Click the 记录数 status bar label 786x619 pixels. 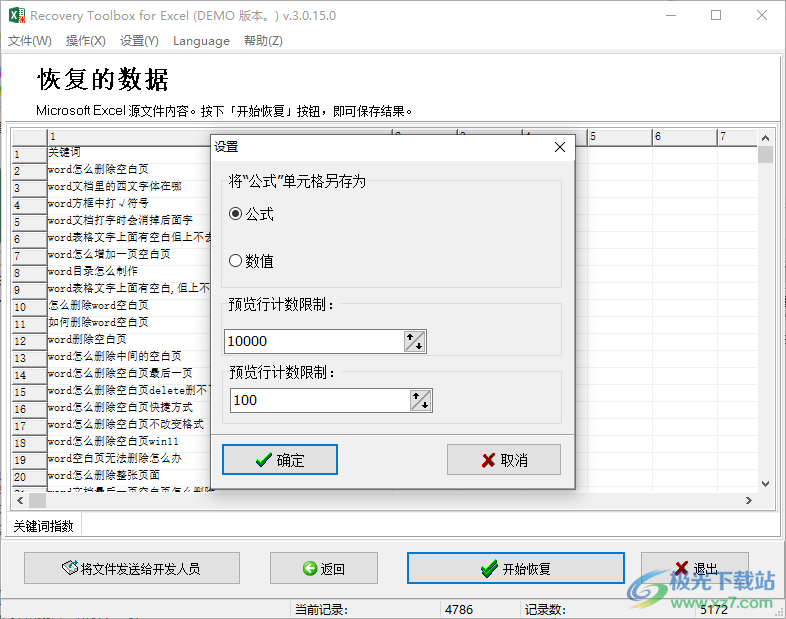tap(545, 609)
